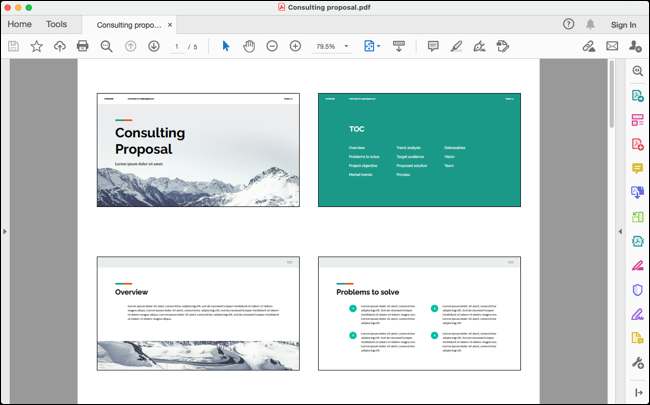Print the document
Image resolution: width=650 pixels, height=405 pixels.
click(83, 46)
